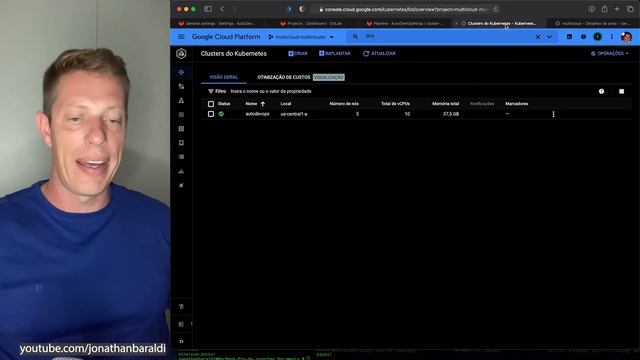Open the row actions menu for autodevops
This screenshot has height=360, width=640.
(553, 114)
